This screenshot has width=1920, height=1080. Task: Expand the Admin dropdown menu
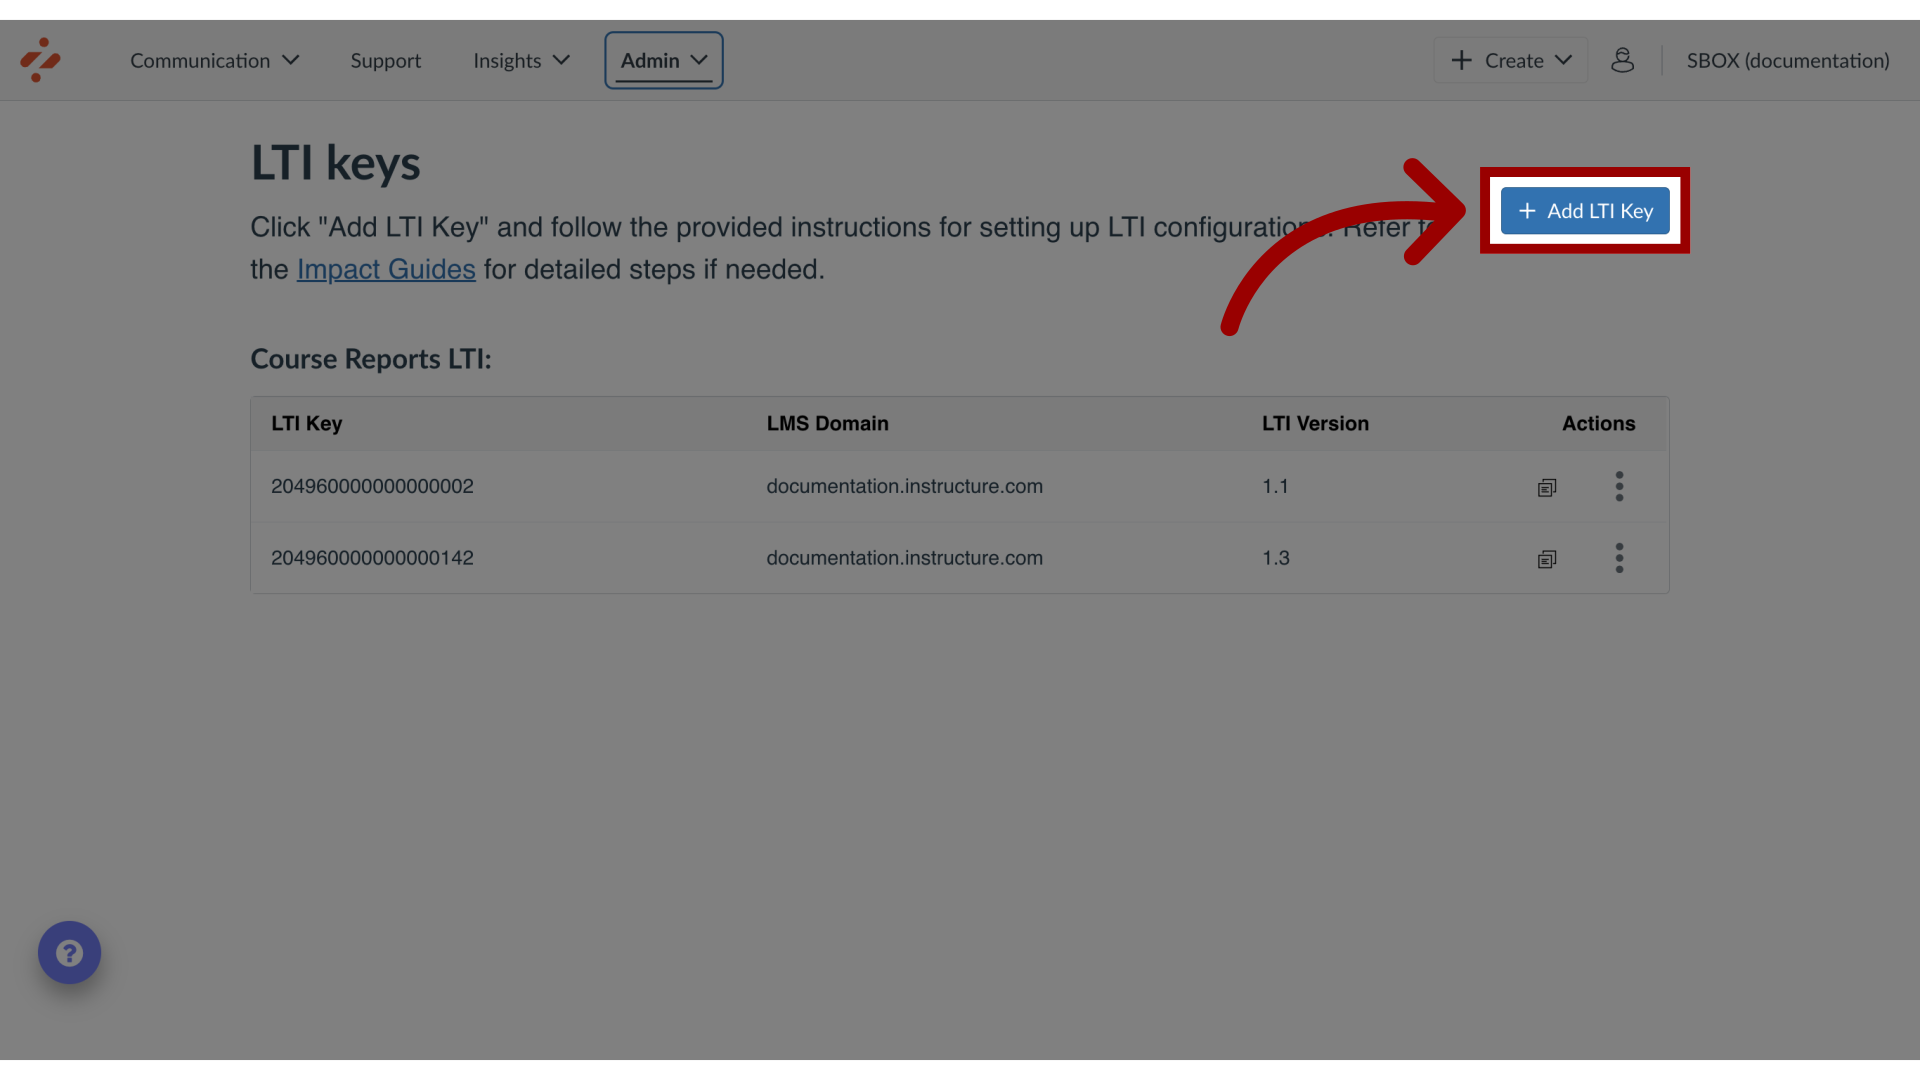(x=663, y=59)
